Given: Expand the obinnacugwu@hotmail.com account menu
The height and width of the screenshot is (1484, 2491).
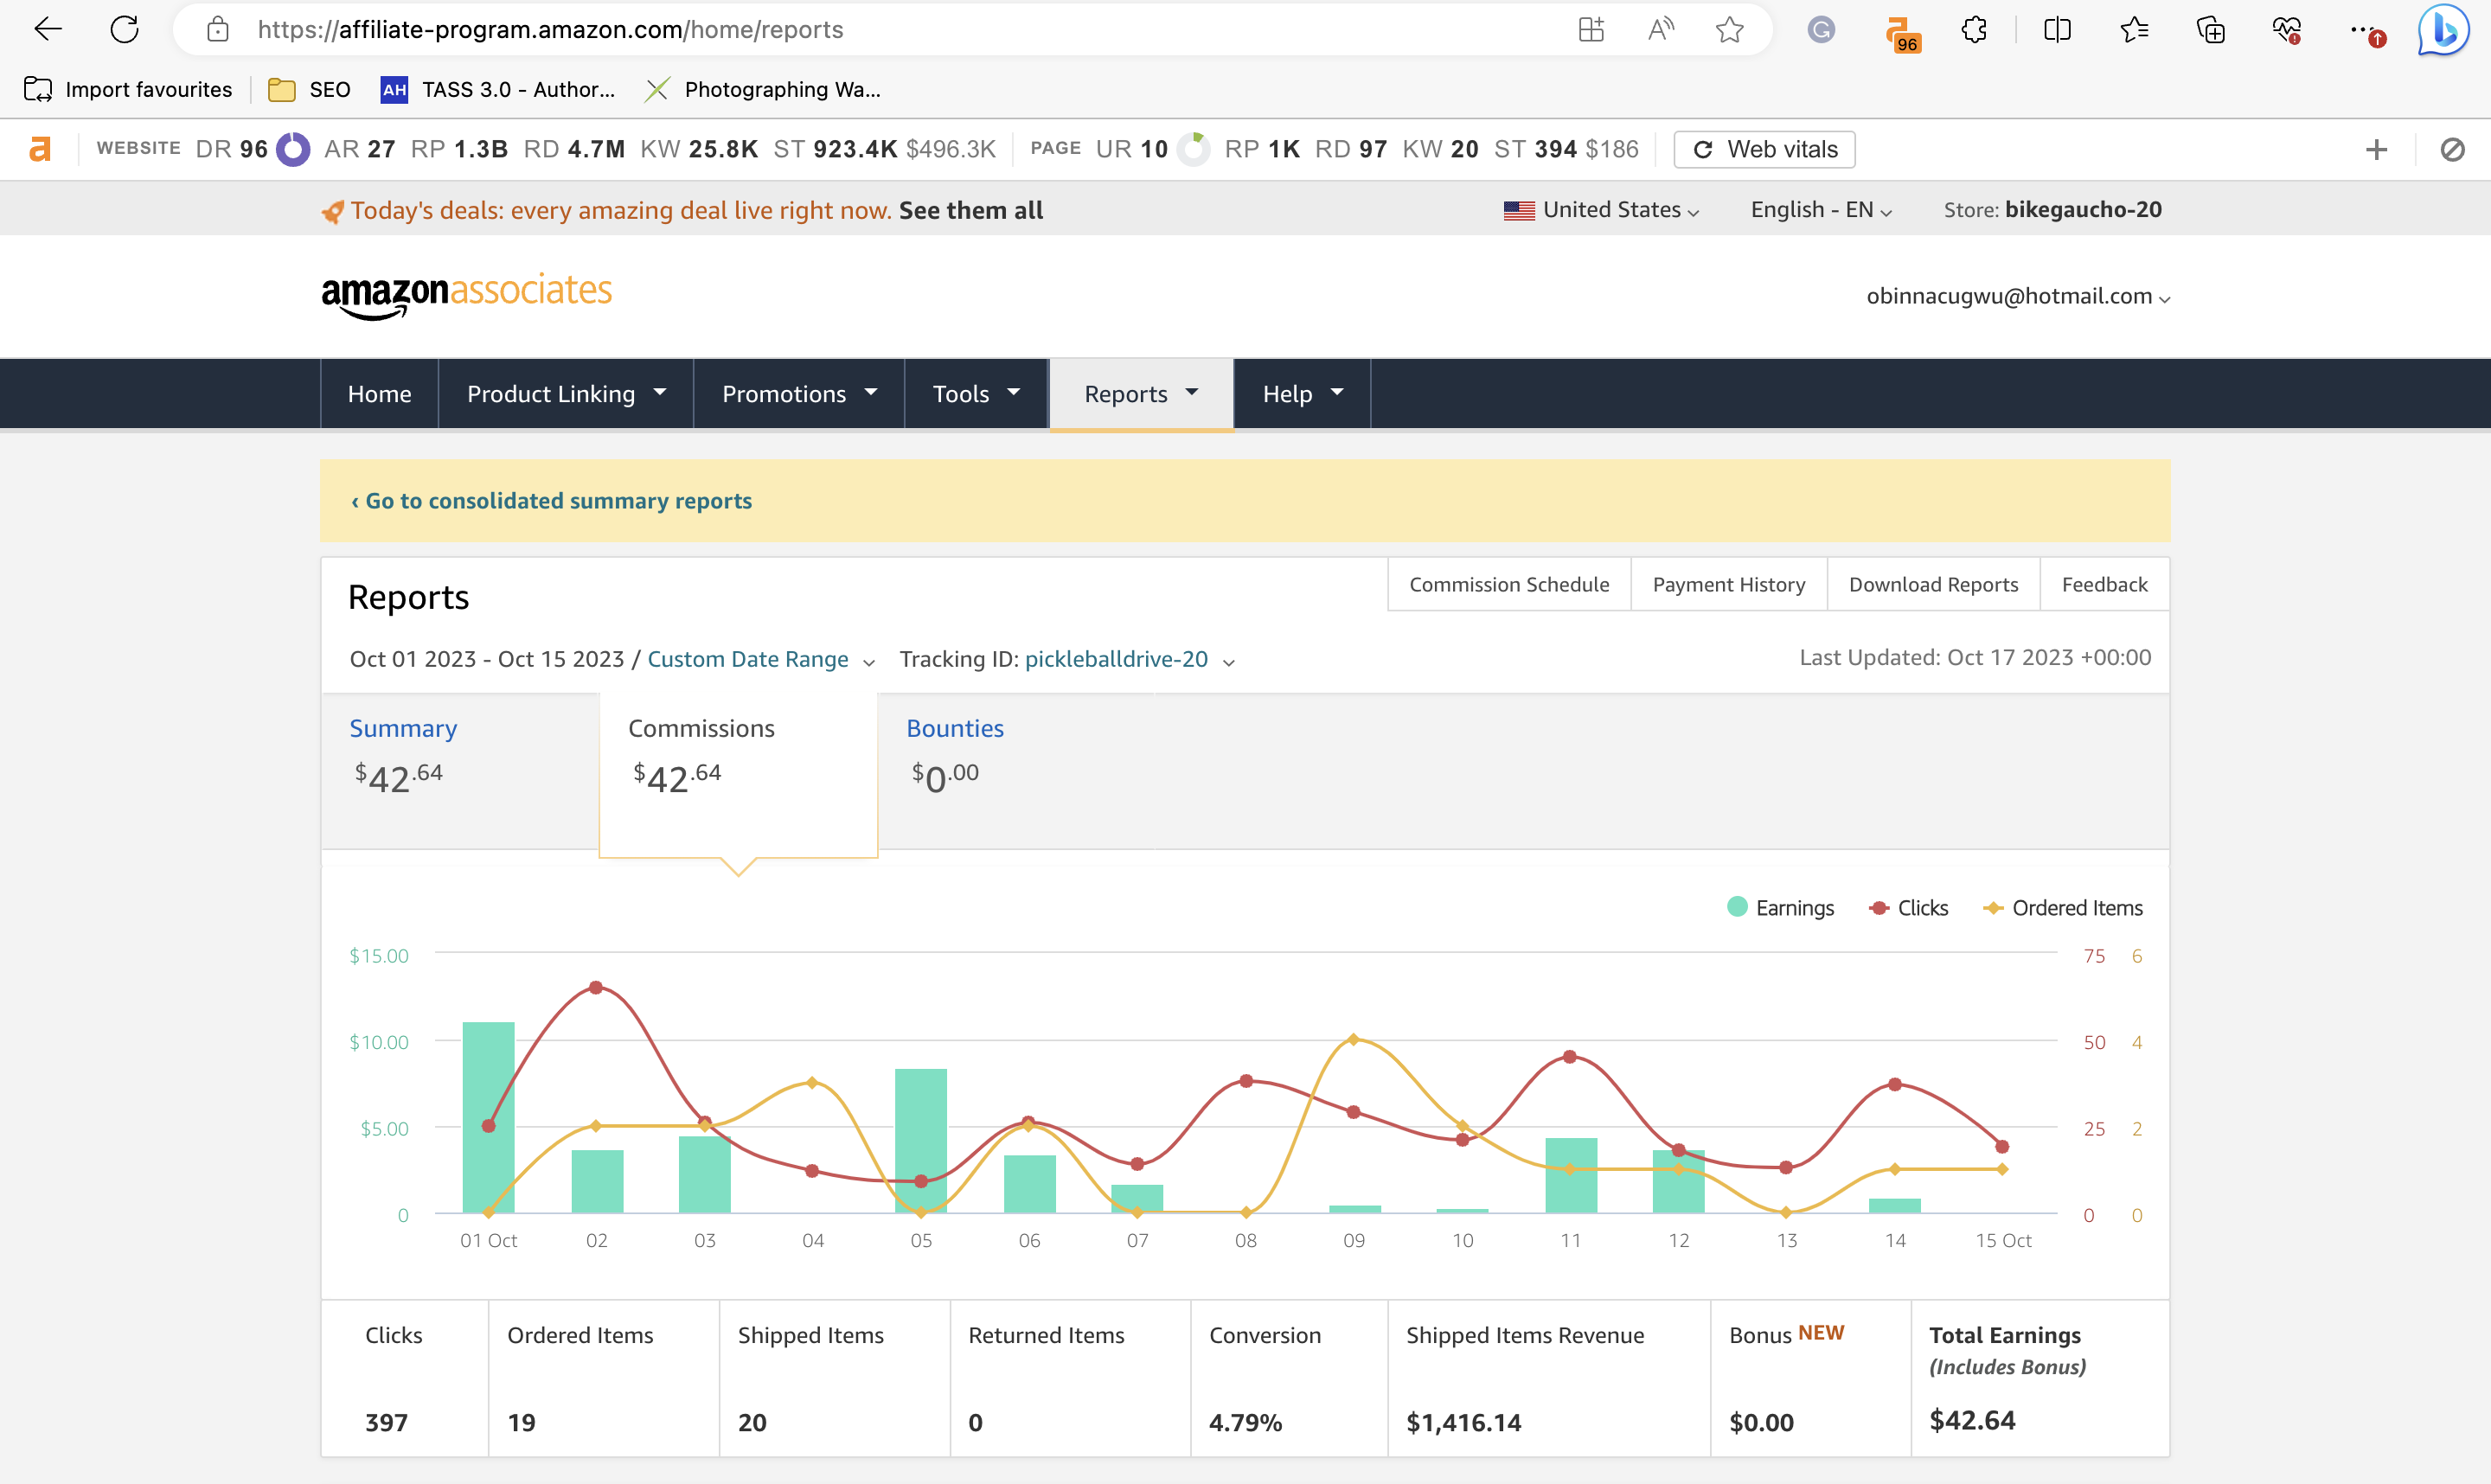Looking at the screenshot, I should click(x=2018, y=296).
